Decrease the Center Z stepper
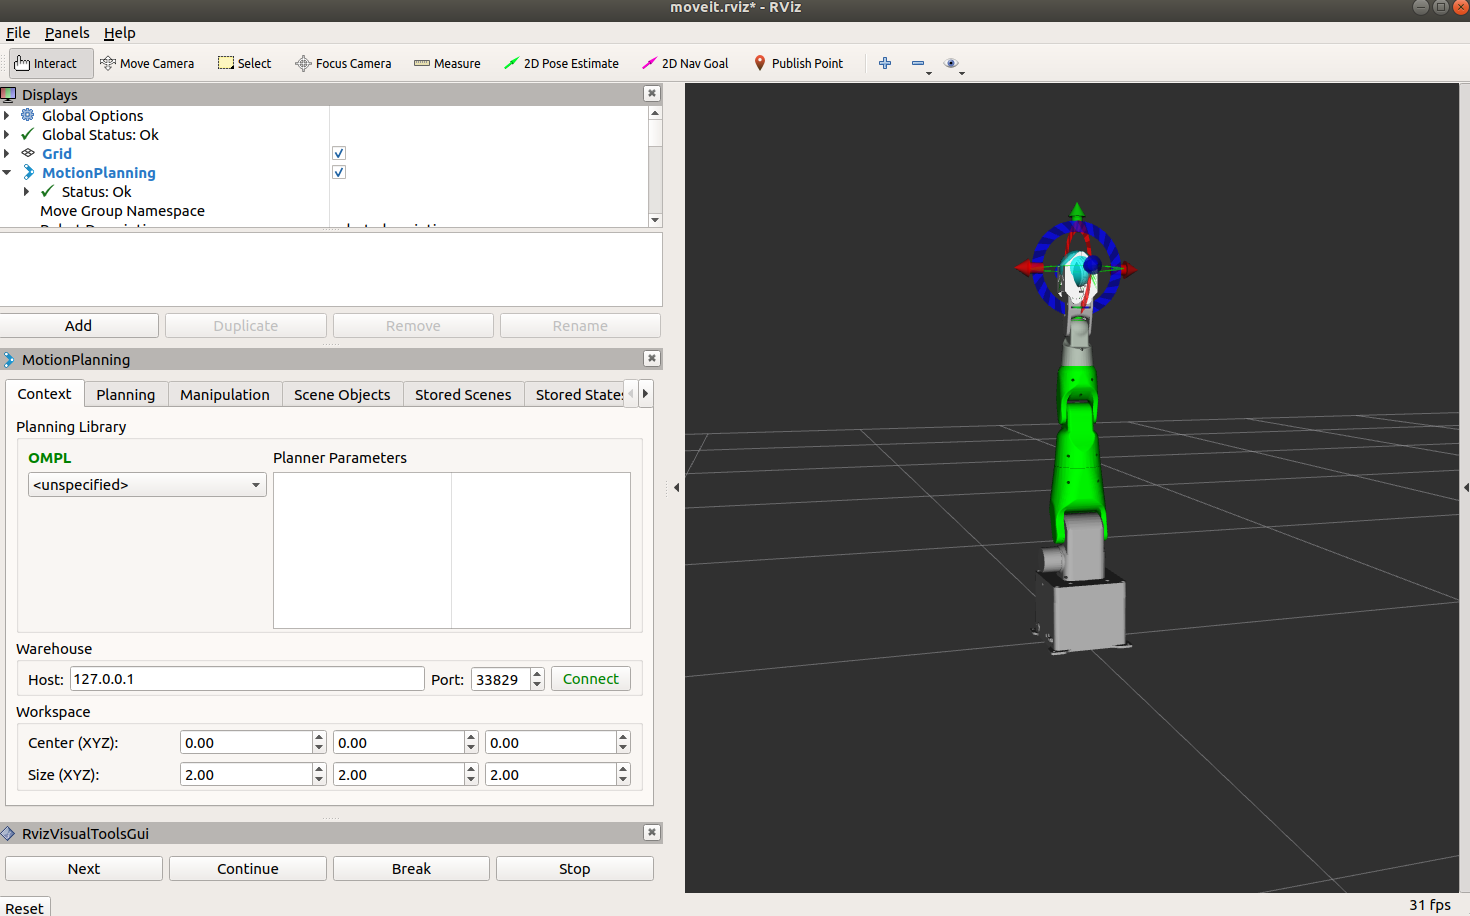Viewport: 1470px width, 916px height. 623,749
